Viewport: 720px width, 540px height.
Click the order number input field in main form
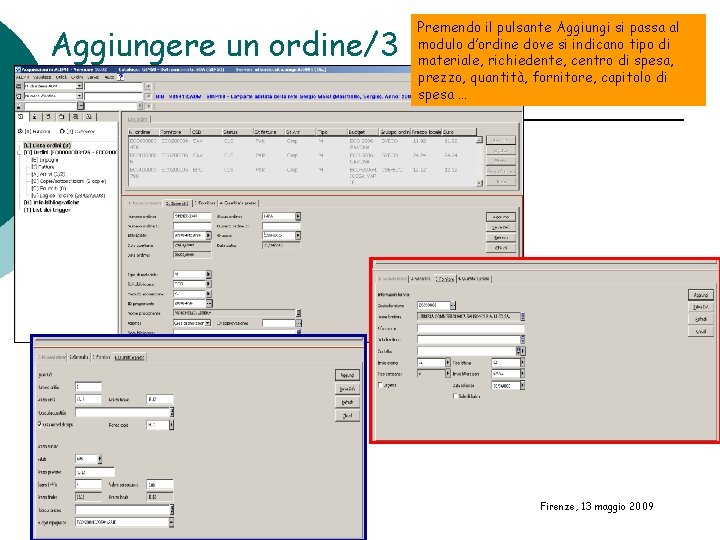(x=191, y=216)
